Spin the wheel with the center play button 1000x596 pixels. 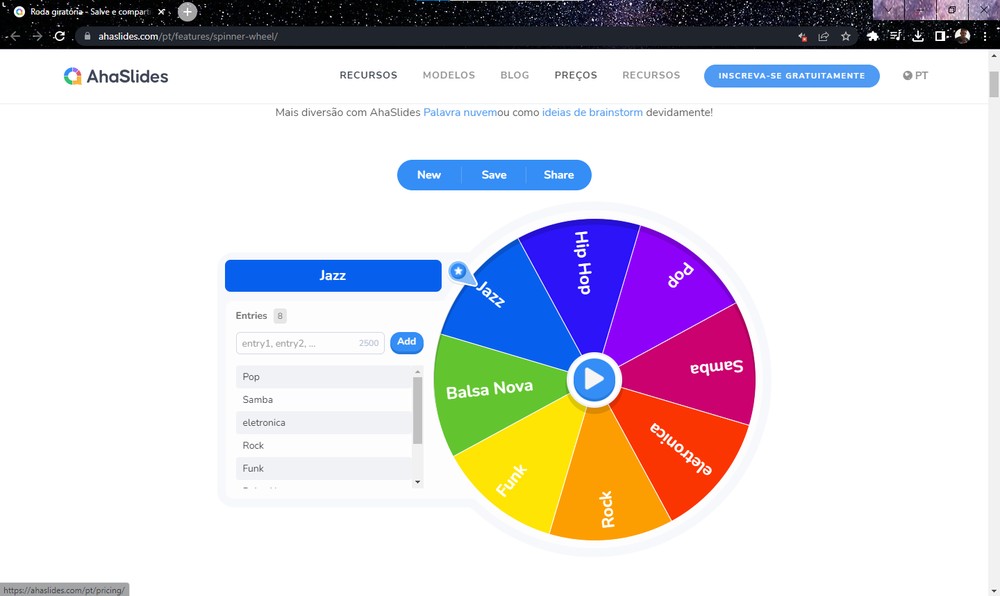tap(594, 379)
